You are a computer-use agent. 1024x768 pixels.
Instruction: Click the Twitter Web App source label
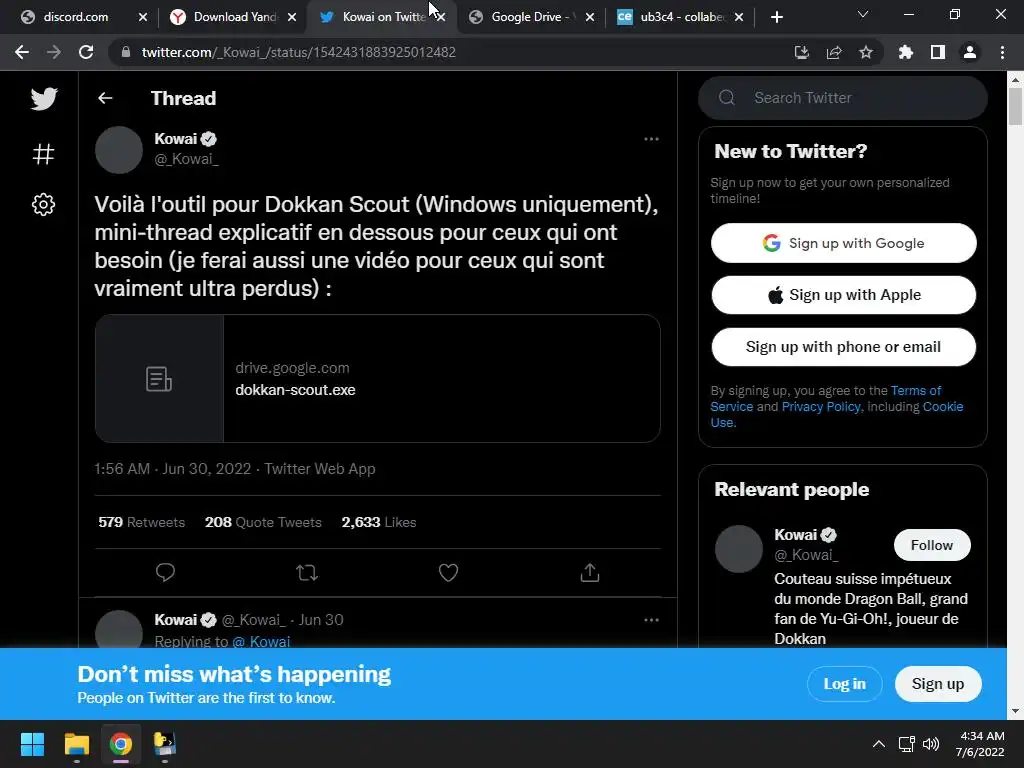(x=319, y=469)
